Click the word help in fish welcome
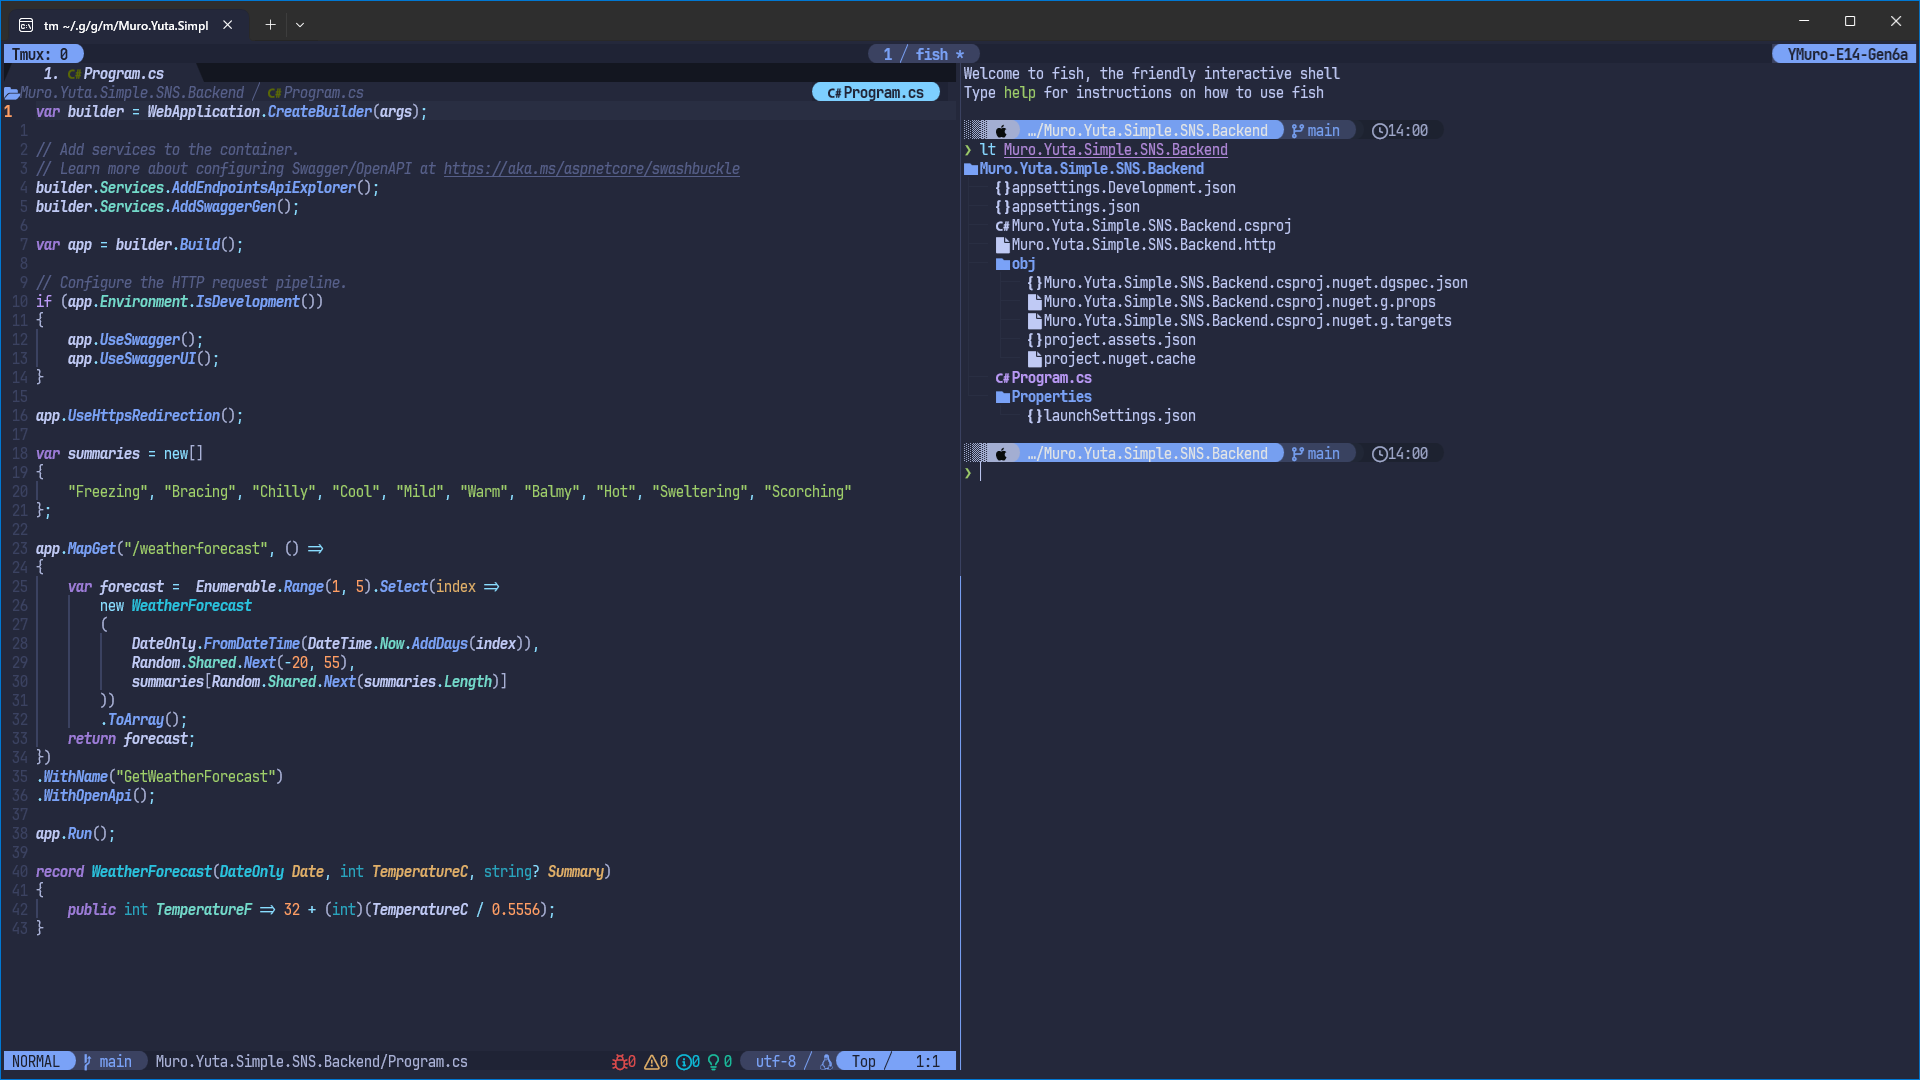Image resolution: width=1920 pixels, height=1080 pixels. 1020,93
